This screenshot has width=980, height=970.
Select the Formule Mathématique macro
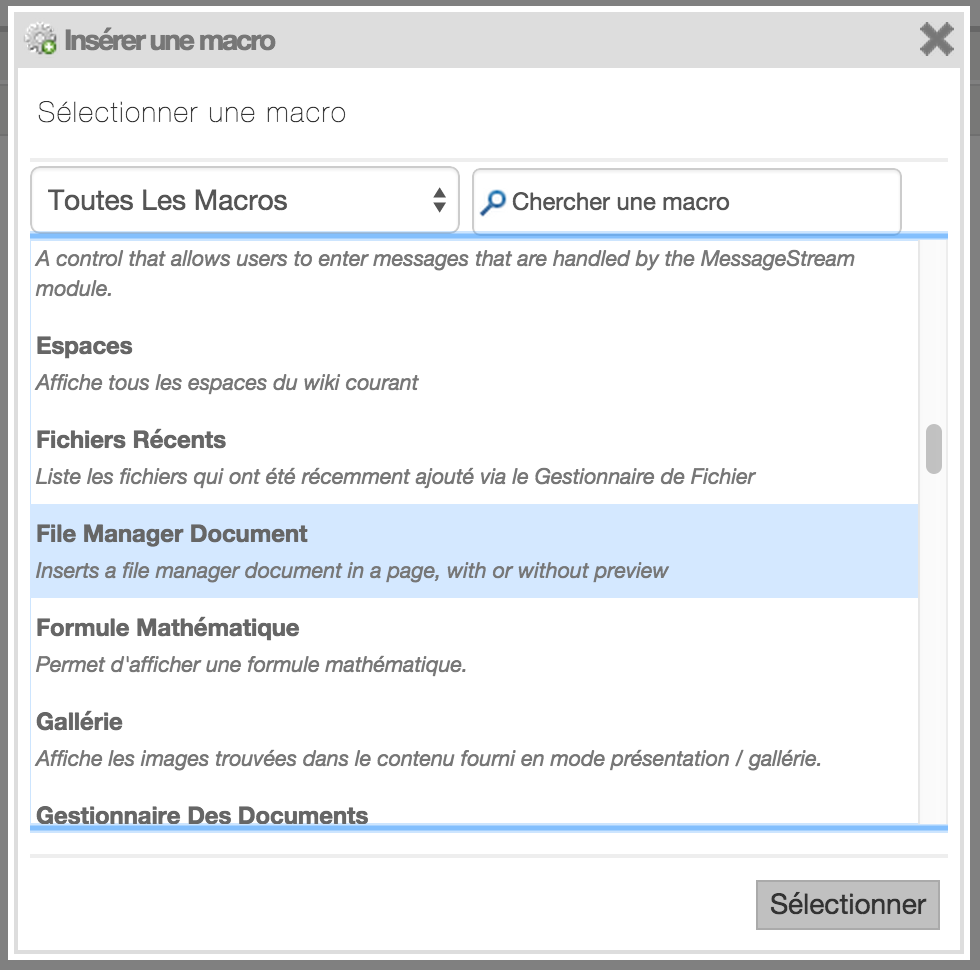[x=474, y=645]
